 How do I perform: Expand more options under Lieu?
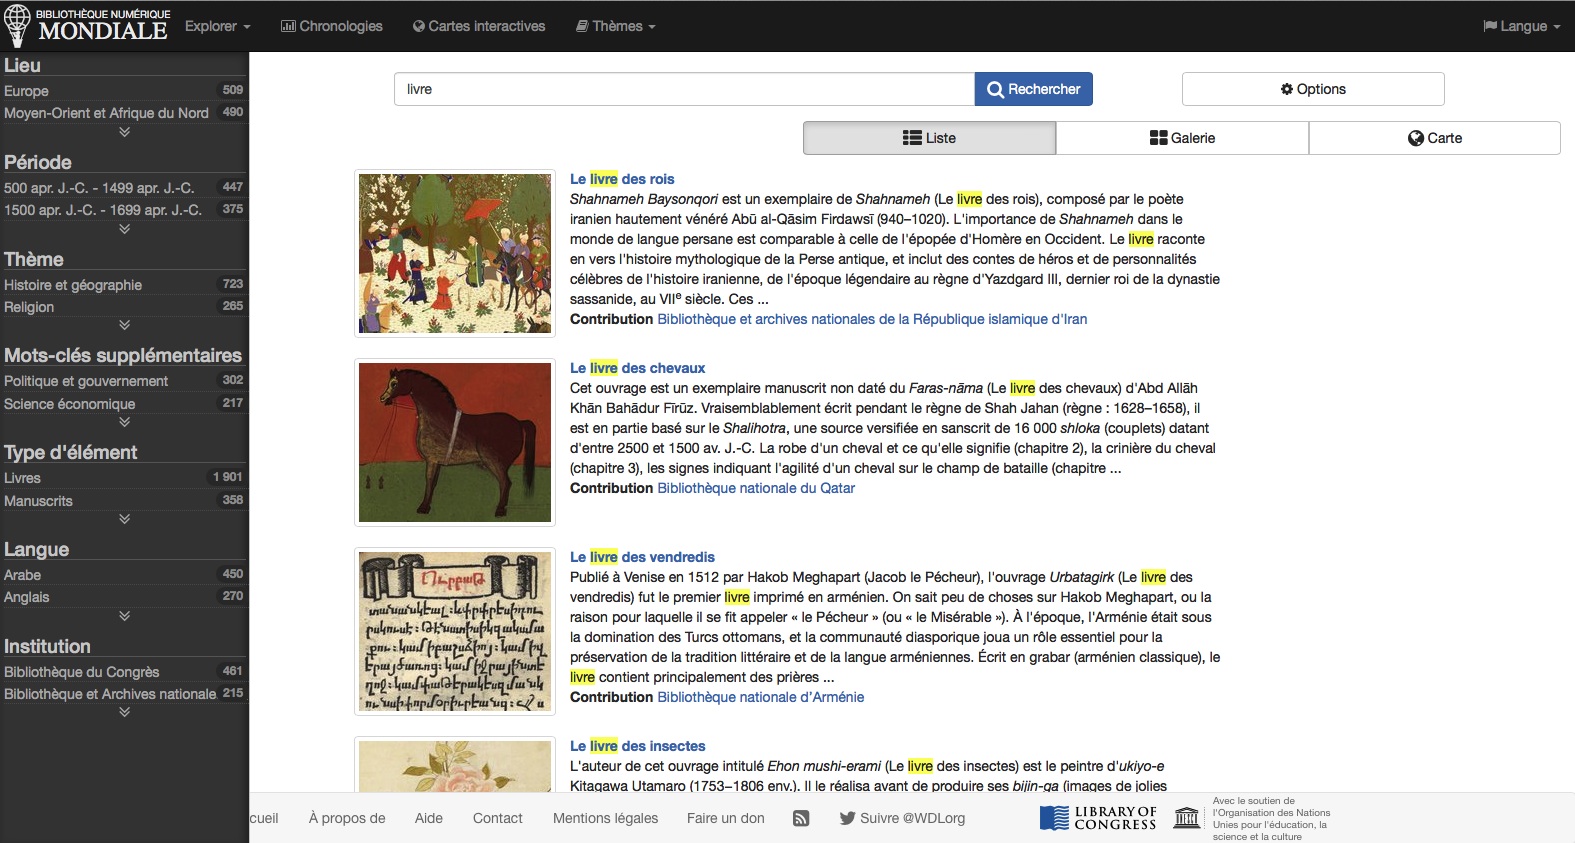tap(124, 132)
